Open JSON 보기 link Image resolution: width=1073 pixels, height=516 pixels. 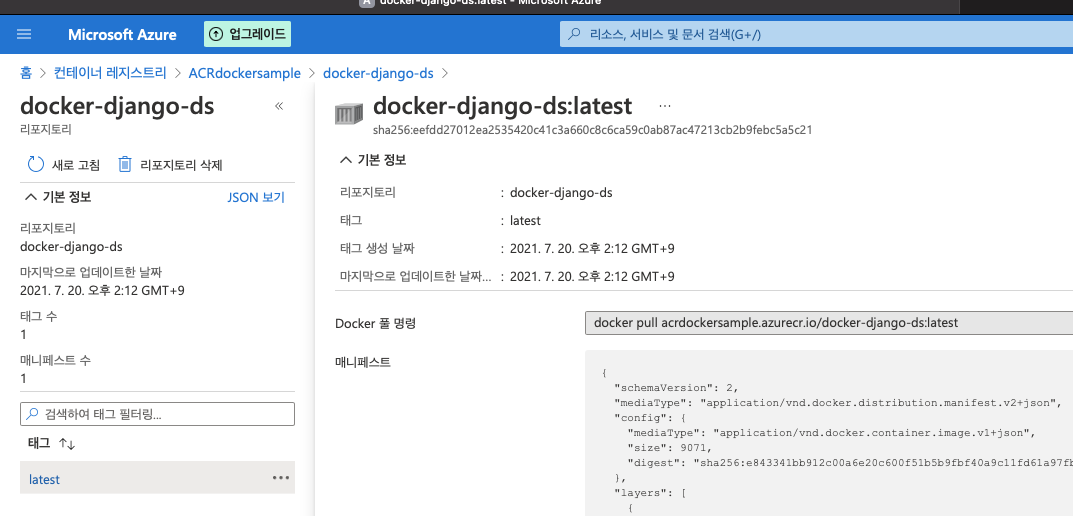click(255, 197)
